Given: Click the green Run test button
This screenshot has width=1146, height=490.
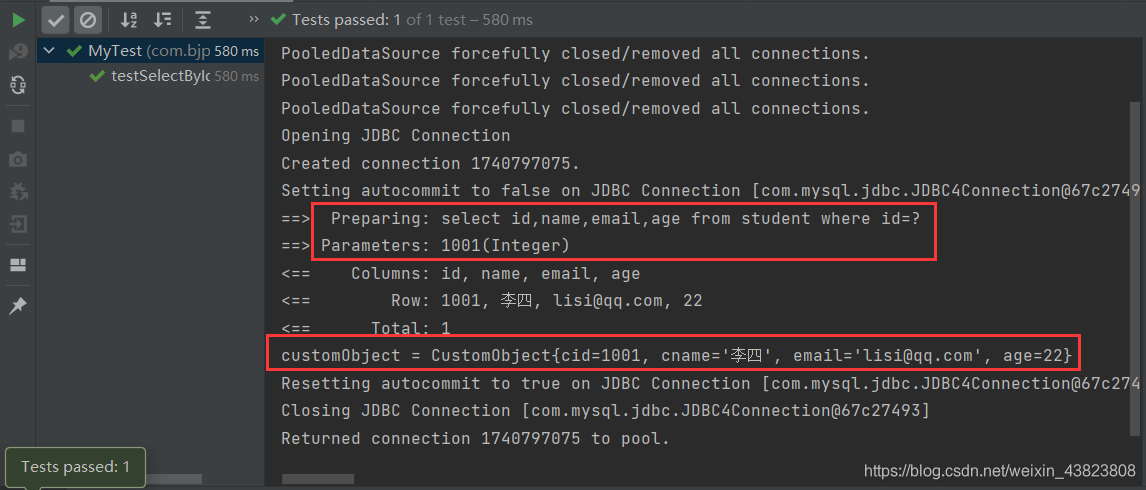Looking at the screenshot, I should (x=18, y=19).
